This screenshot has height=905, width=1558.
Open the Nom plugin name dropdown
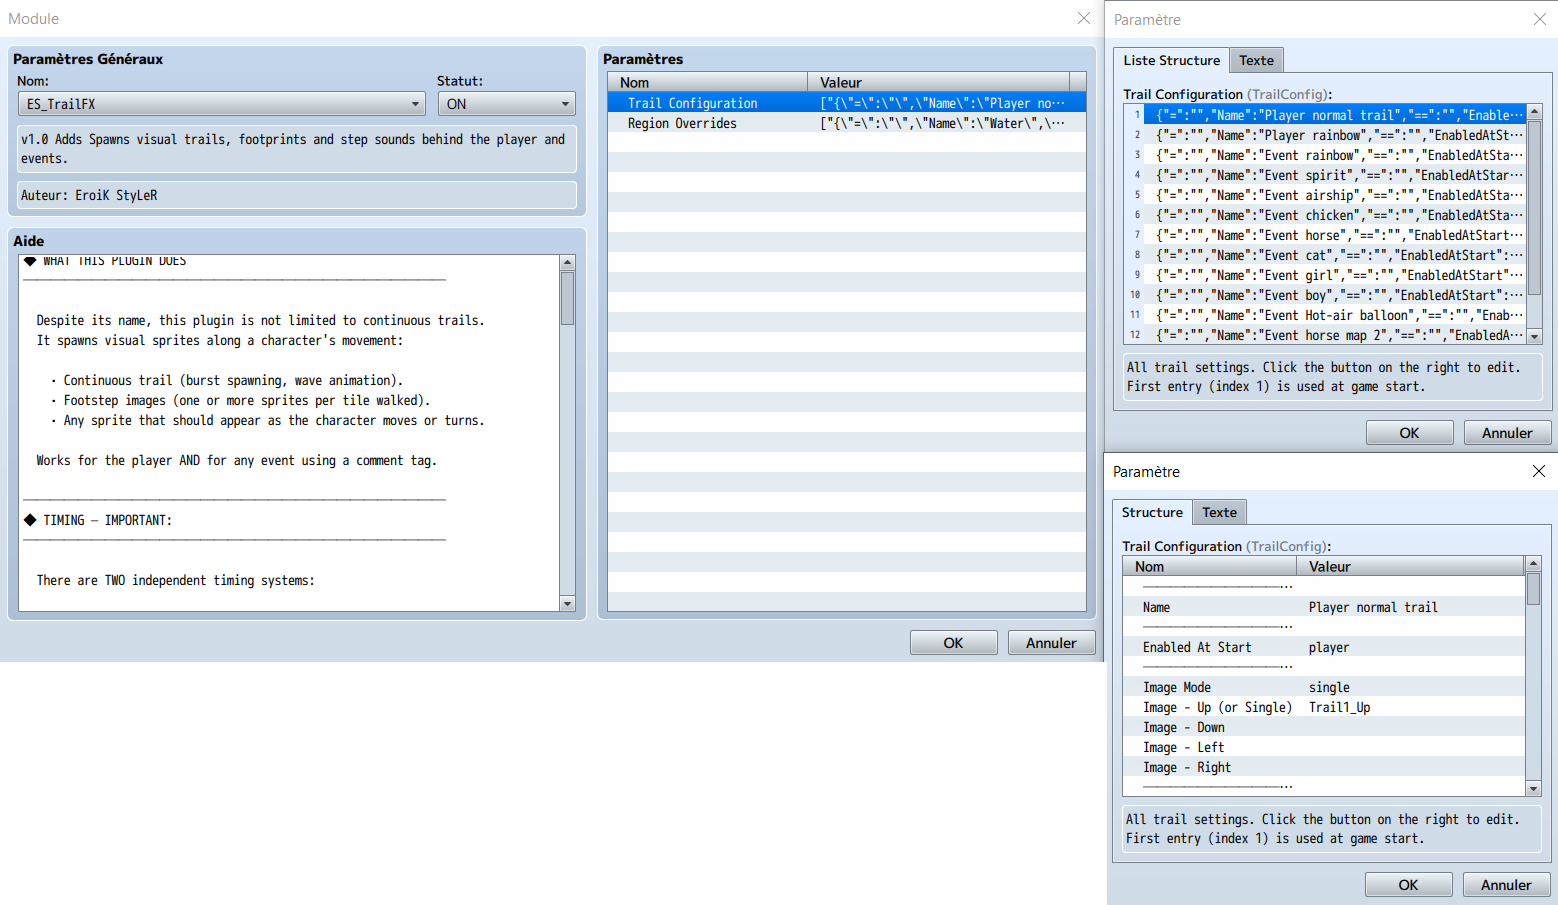(x=221, y=104)
